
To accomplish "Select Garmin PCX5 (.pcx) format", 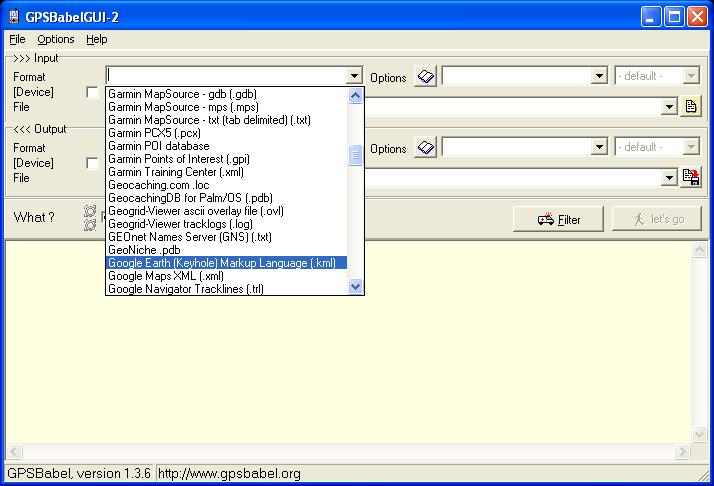I will click(226, 133).
